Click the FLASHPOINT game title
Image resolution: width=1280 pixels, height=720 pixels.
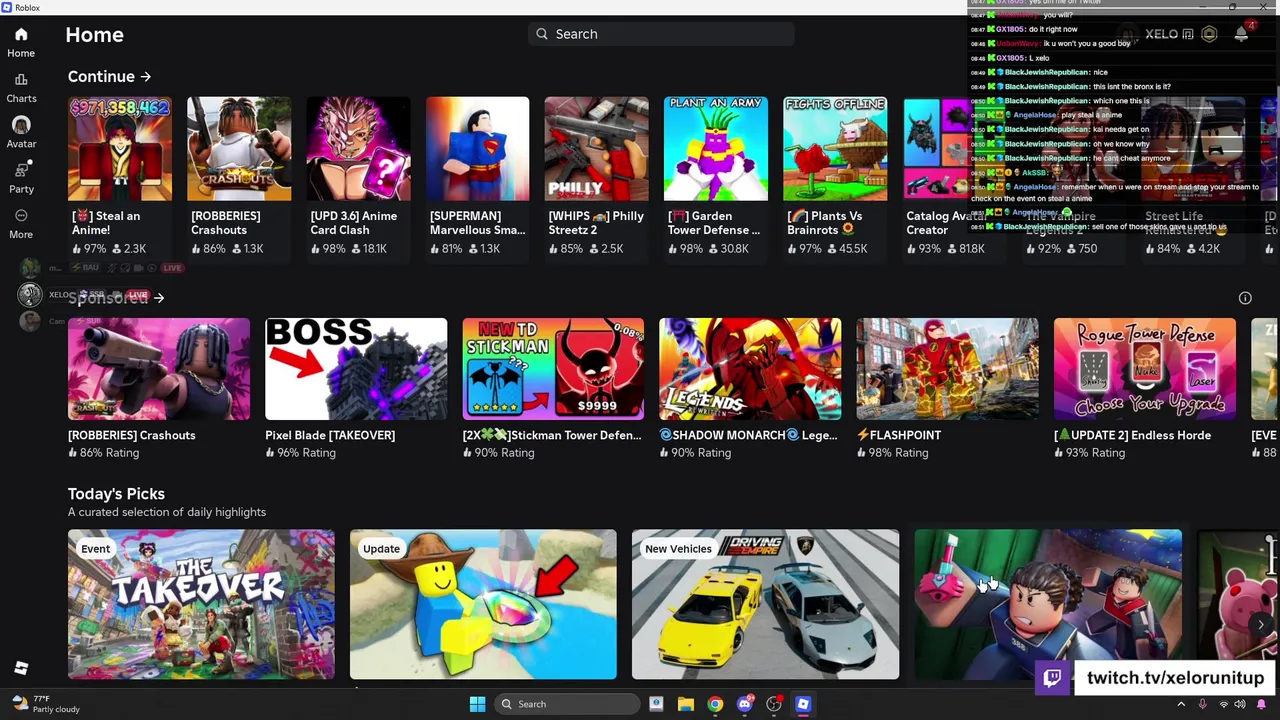(899, 435)
